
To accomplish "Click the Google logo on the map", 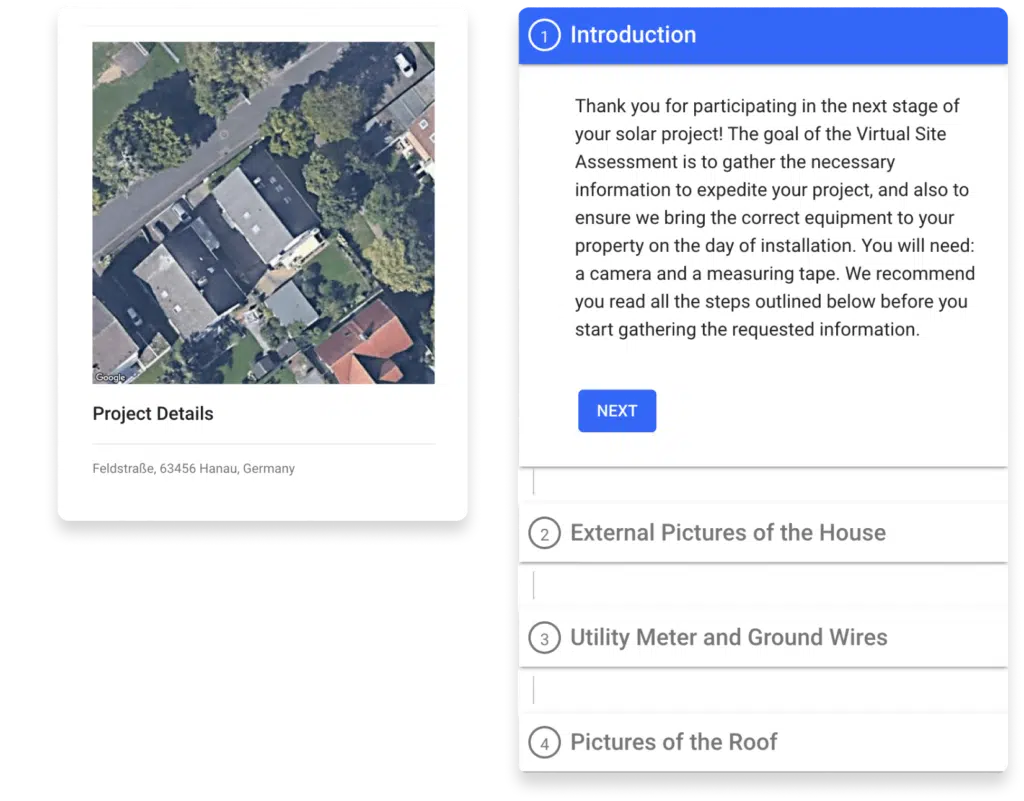I will coord(110,377).
